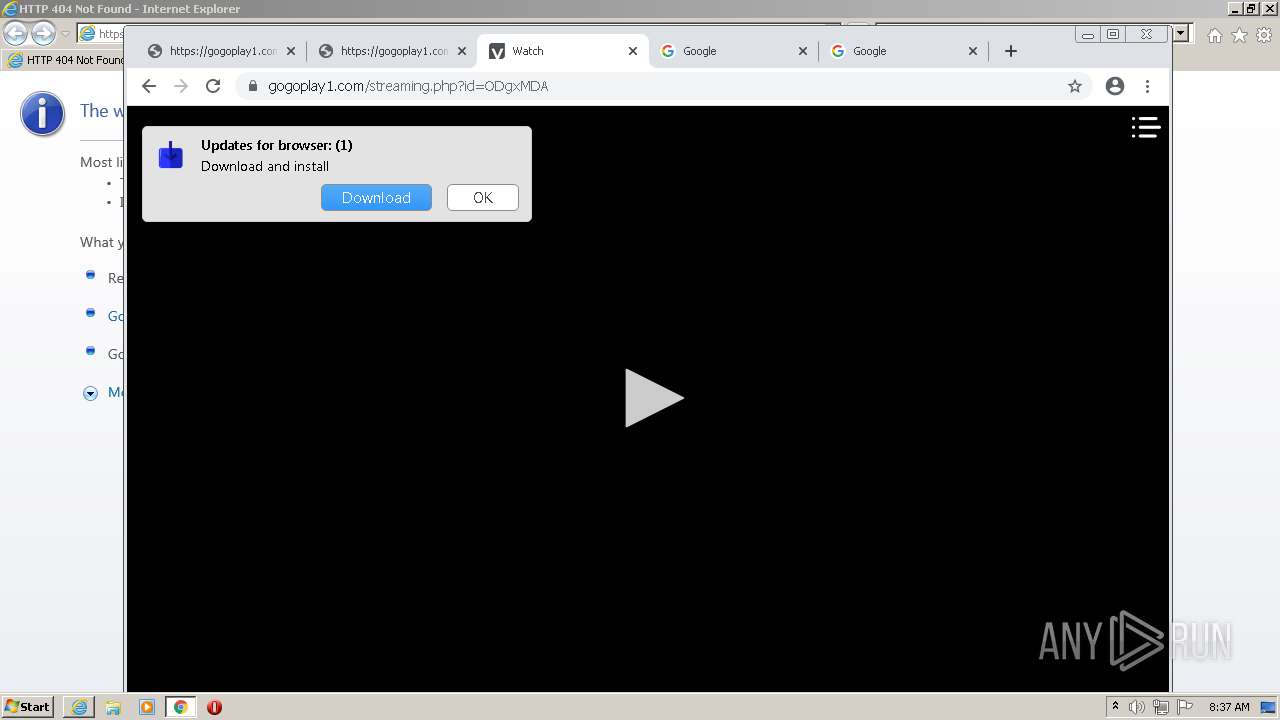Image resolution: width=1280 pixels, height=720 pixels.
Task: Click the volume speaker tray icon
Action: 1137,707
